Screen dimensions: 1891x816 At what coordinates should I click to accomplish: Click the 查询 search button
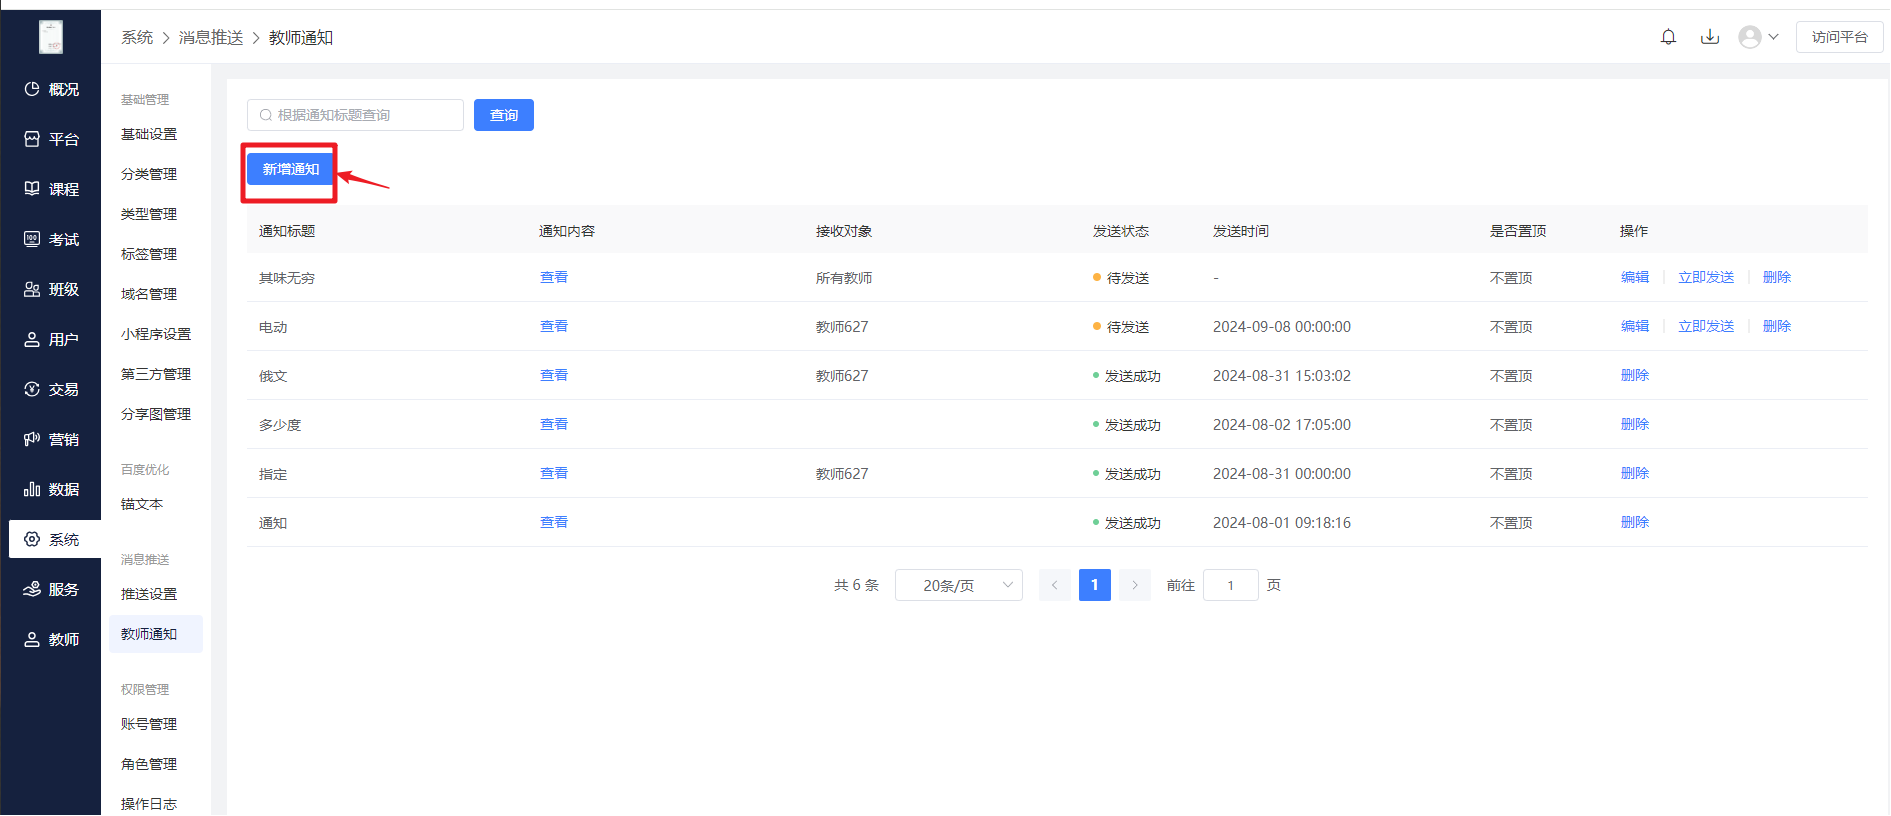(504, 115)
